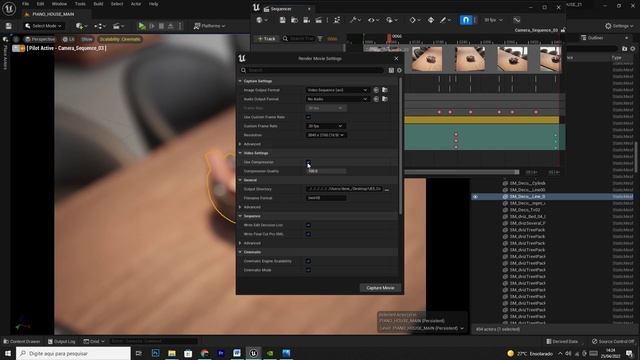640x360 pixels.
Task: Toggle the Write Final Cut Pro XML checkbox
Action: (308, 234)
